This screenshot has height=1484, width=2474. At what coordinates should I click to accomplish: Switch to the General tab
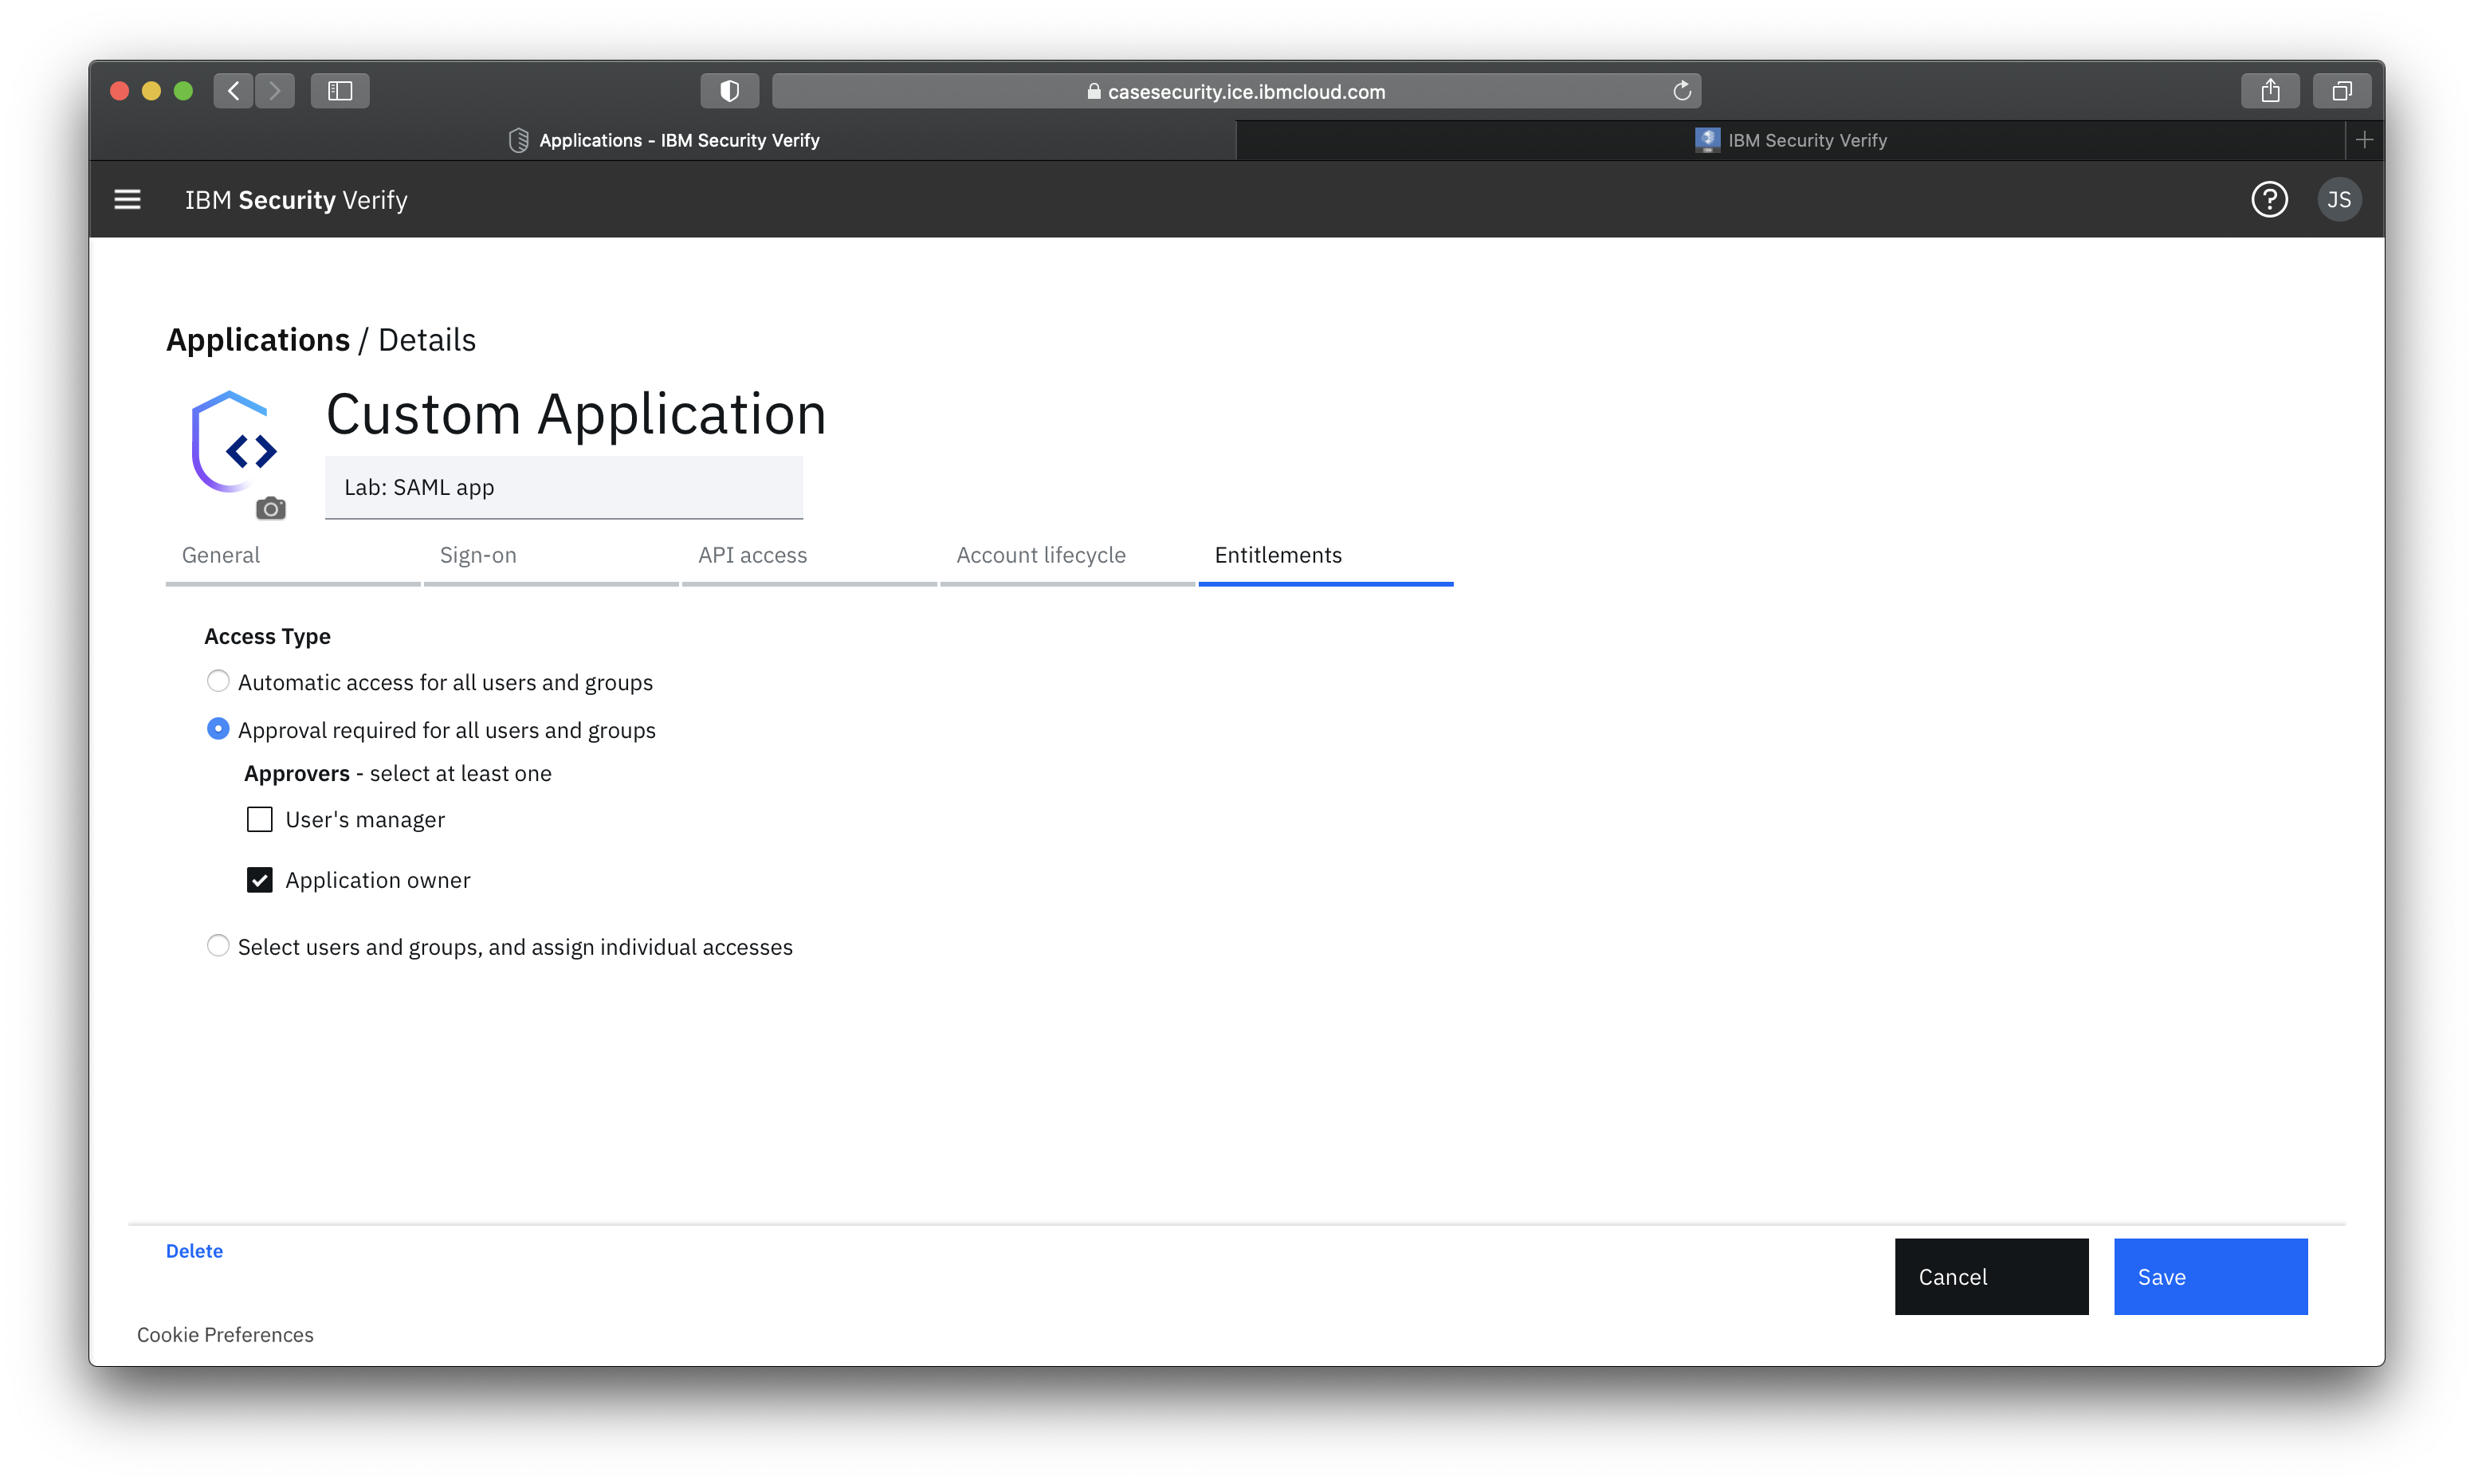tap(219, 553)
